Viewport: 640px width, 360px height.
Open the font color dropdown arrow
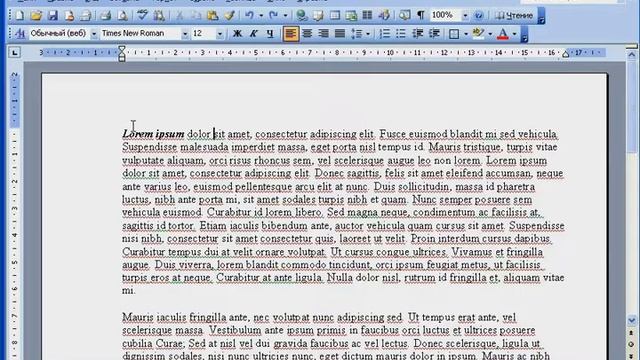[514, 33]
